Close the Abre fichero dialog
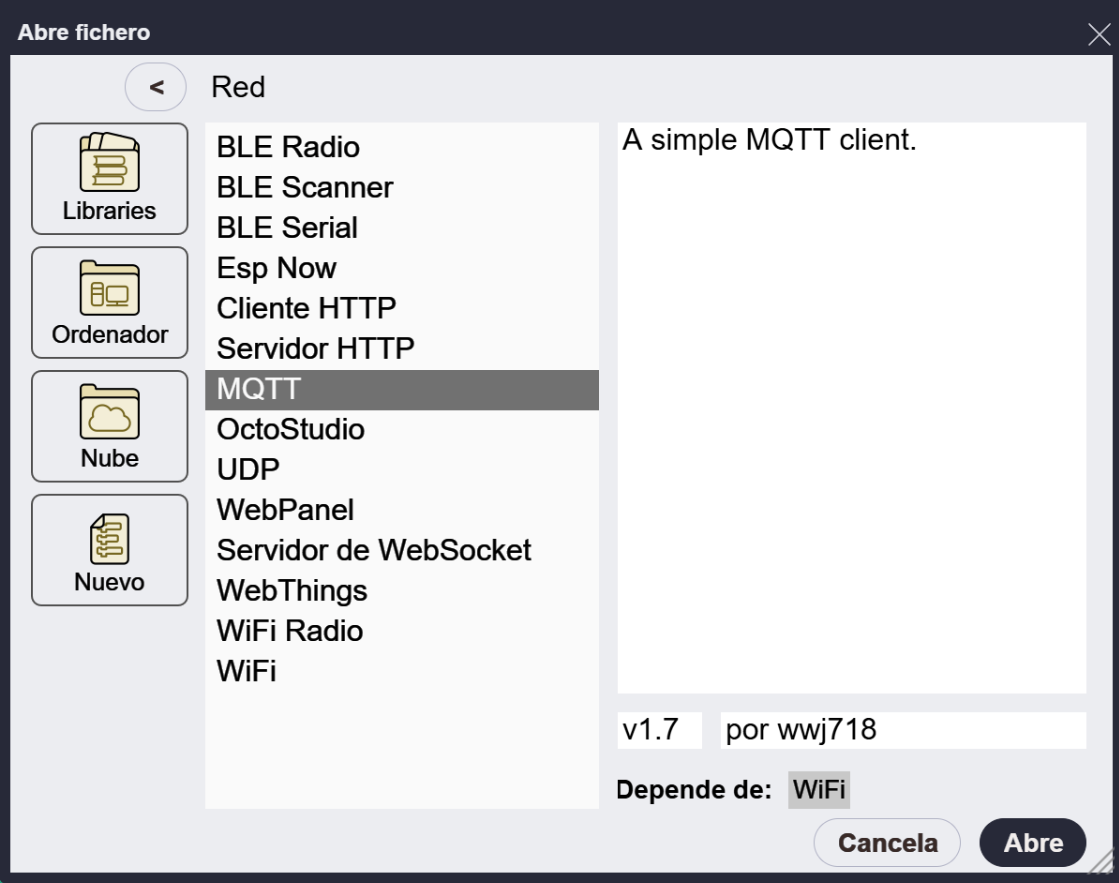This screenshot has height=883, width=1119. pyautogui.click(x=1099, y=34)
